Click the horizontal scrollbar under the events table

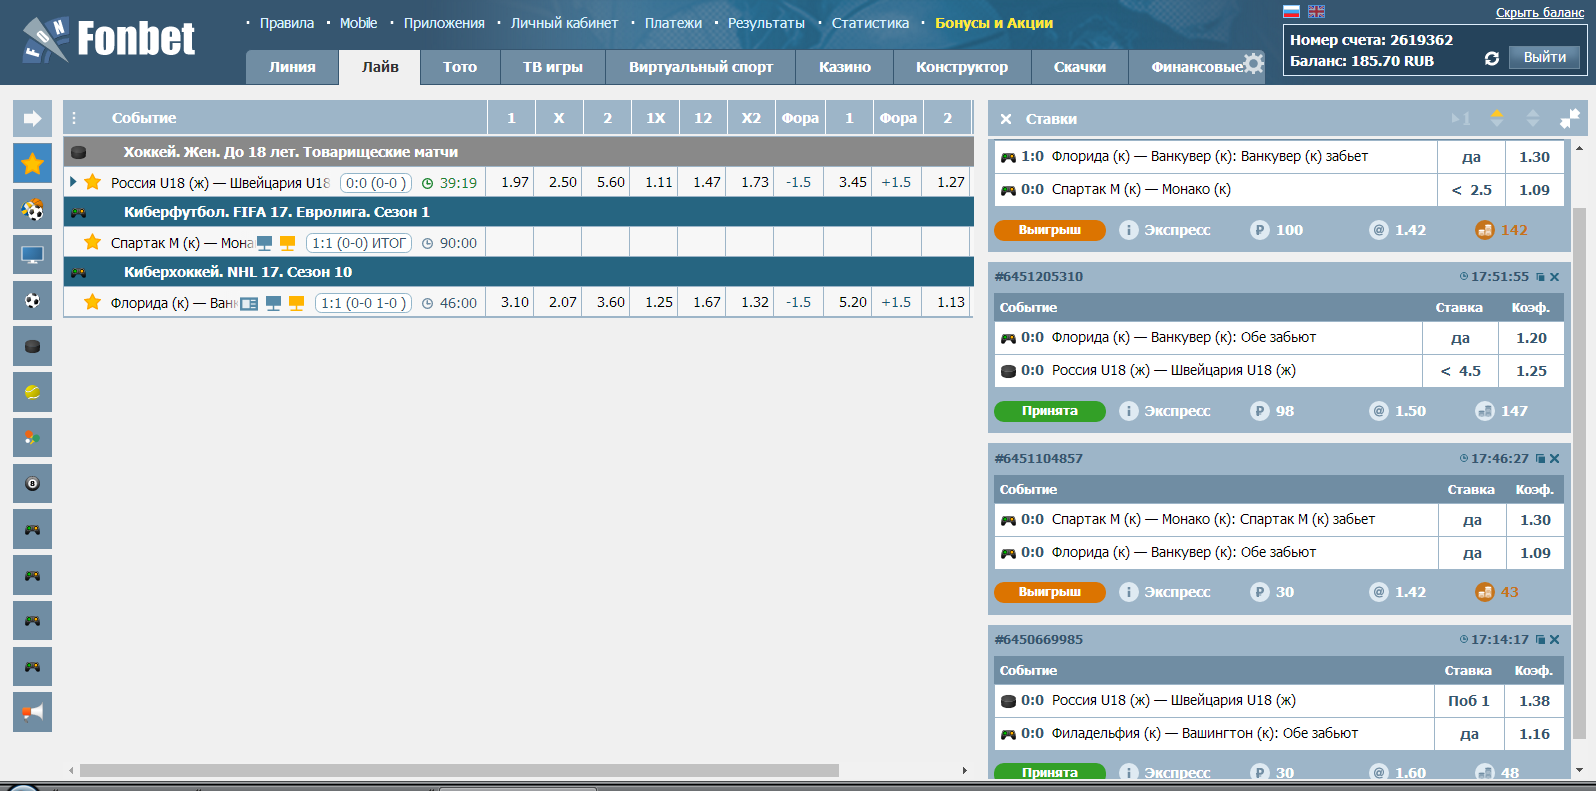pos(459,770)
